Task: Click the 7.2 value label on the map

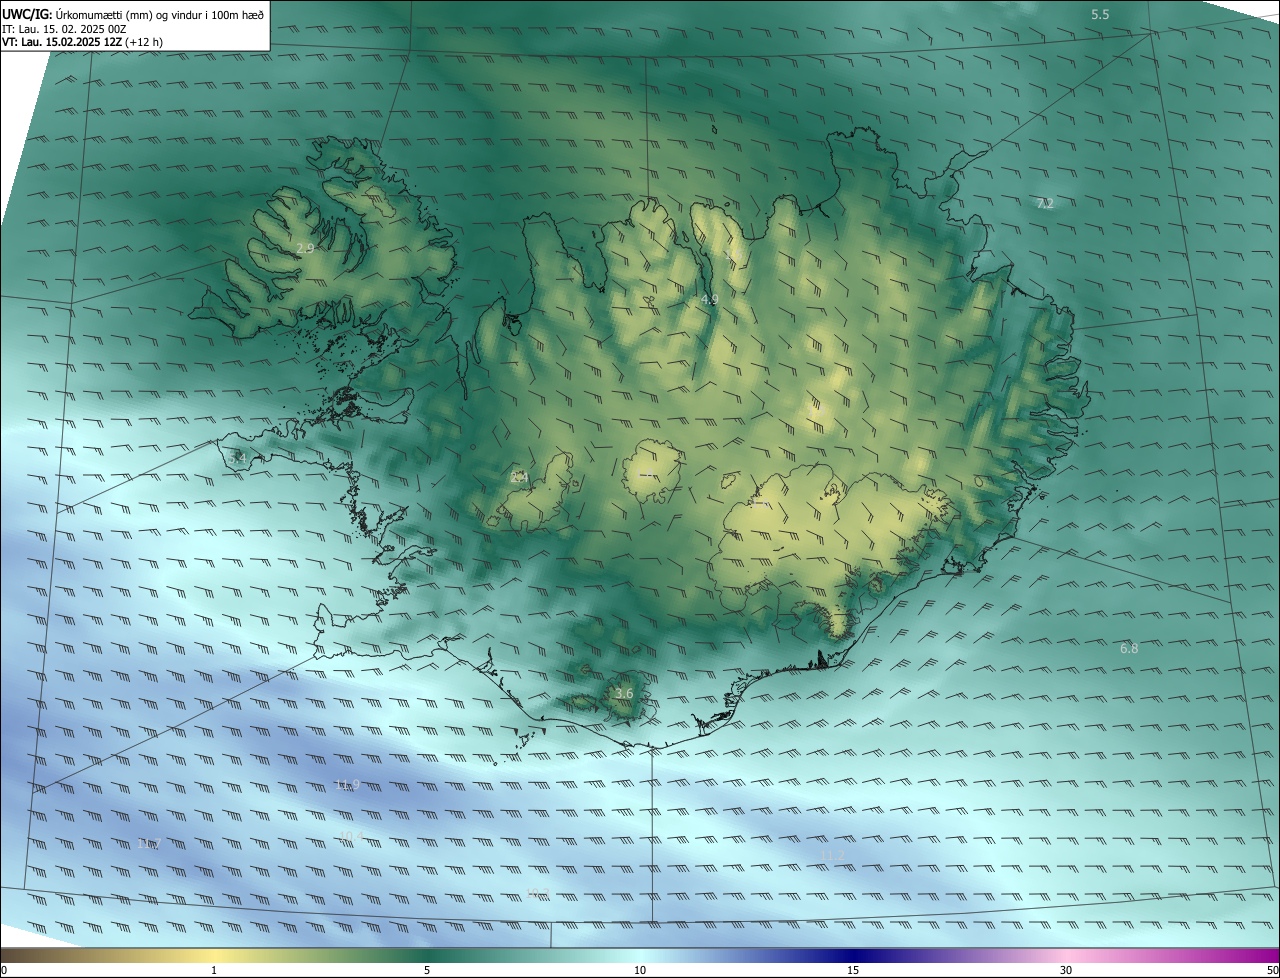Action: click(x=1045, y=203)
